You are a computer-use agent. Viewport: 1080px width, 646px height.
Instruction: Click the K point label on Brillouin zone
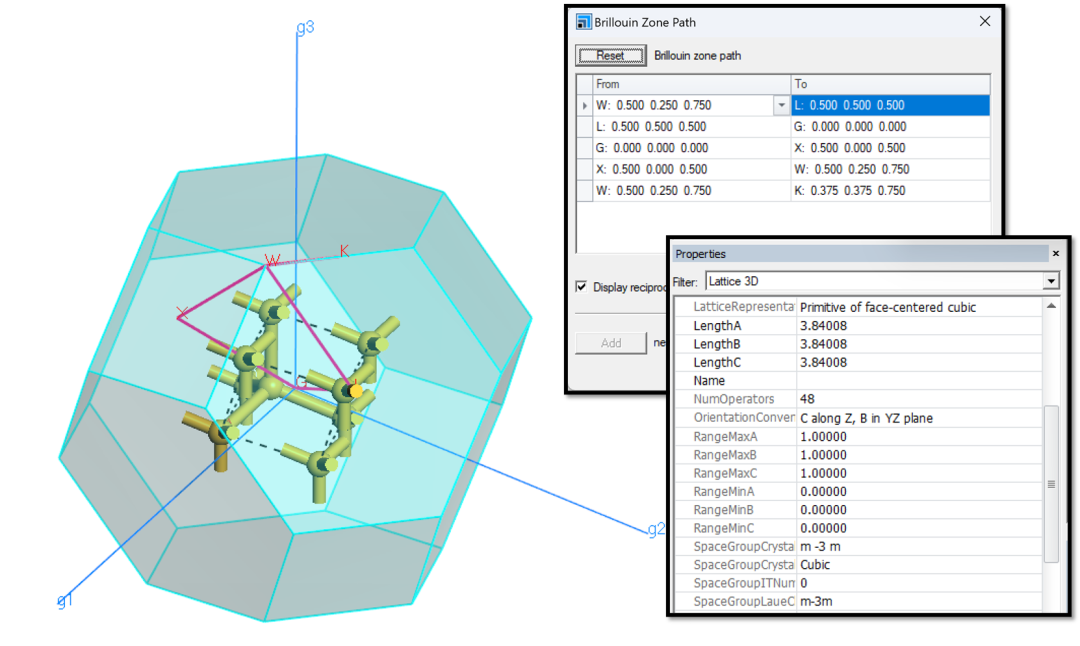344,251
